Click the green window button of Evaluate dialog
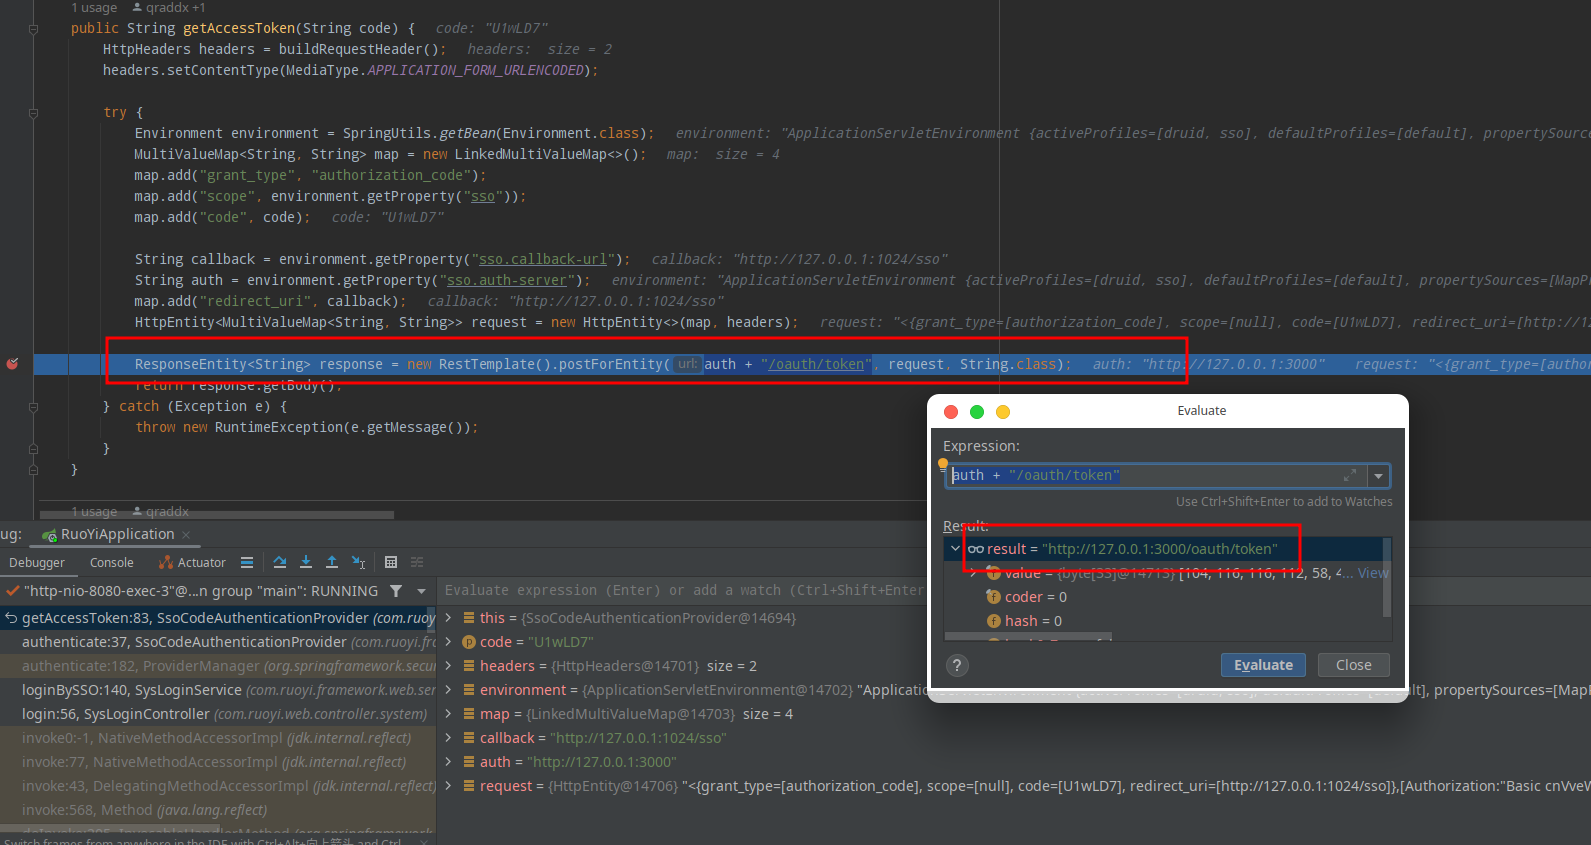Viewport: 1591px width, 845px height. tap(977, 412)
